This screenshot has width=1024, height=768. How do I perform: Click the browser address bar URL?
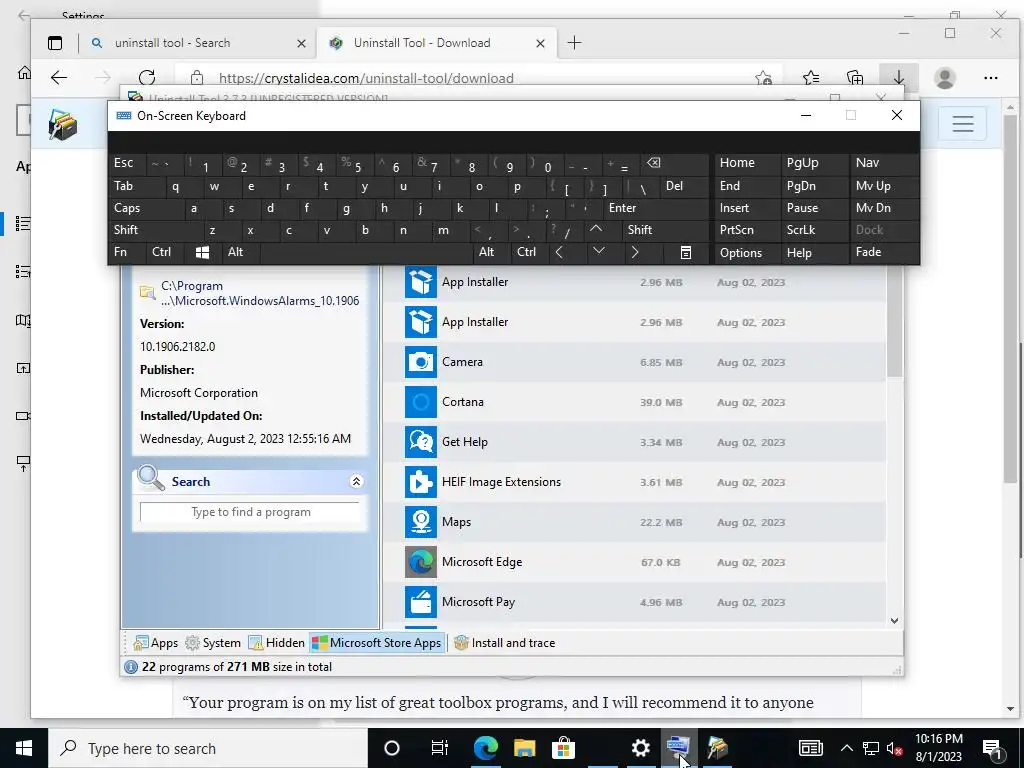point(366,78)
